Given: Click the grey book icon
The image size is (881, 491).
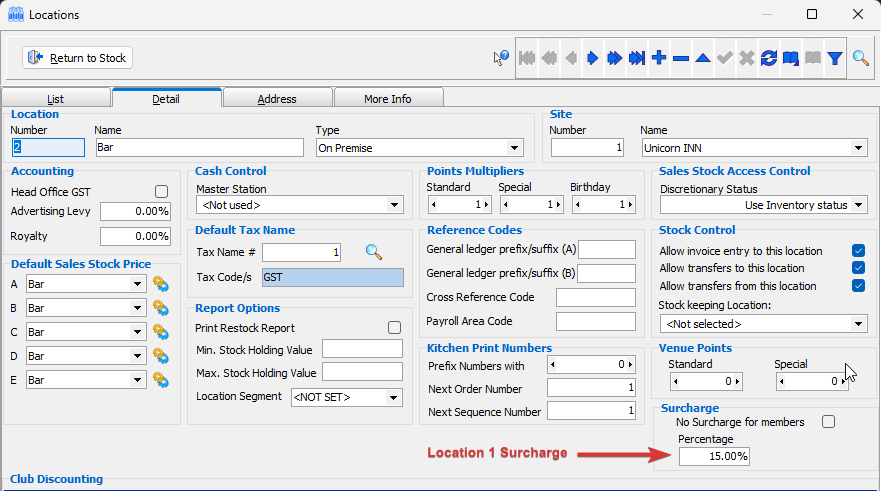Looking at the screenshot, I should 813,58.
